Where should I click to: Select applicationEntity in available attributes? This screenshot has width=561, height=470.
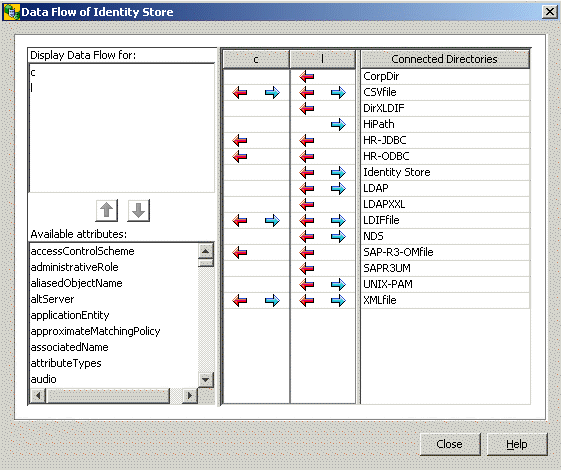[70, 315]
